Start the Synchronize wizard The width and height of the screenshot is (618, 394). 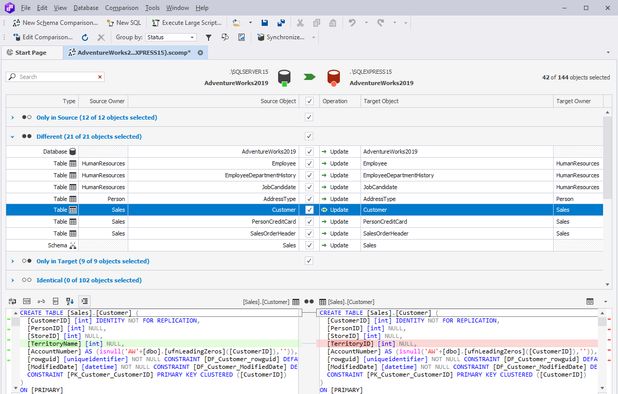coord(281,37)
